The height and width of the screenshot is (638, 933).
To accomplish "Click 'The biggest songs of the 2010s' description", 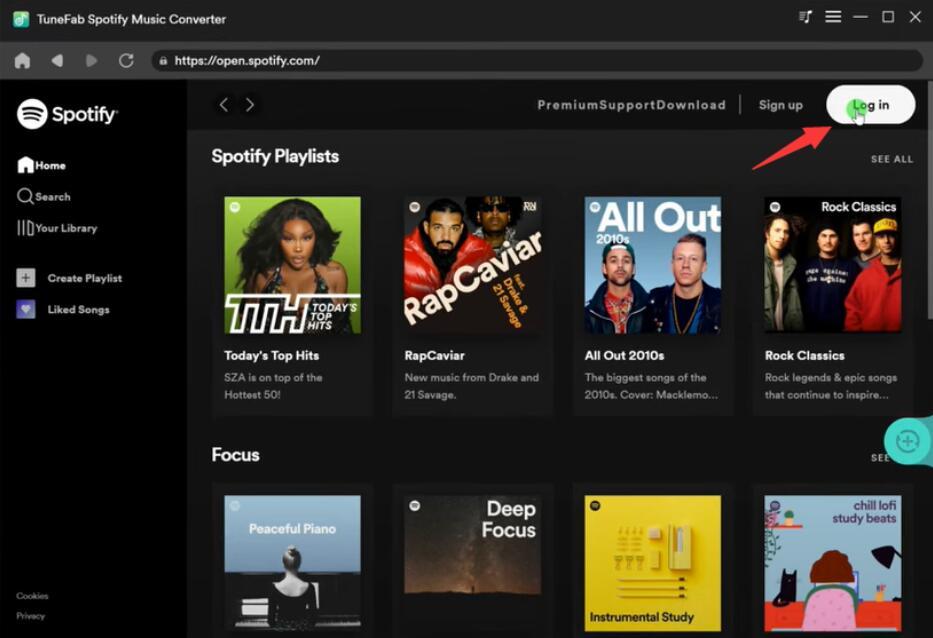I will [651, 386].
